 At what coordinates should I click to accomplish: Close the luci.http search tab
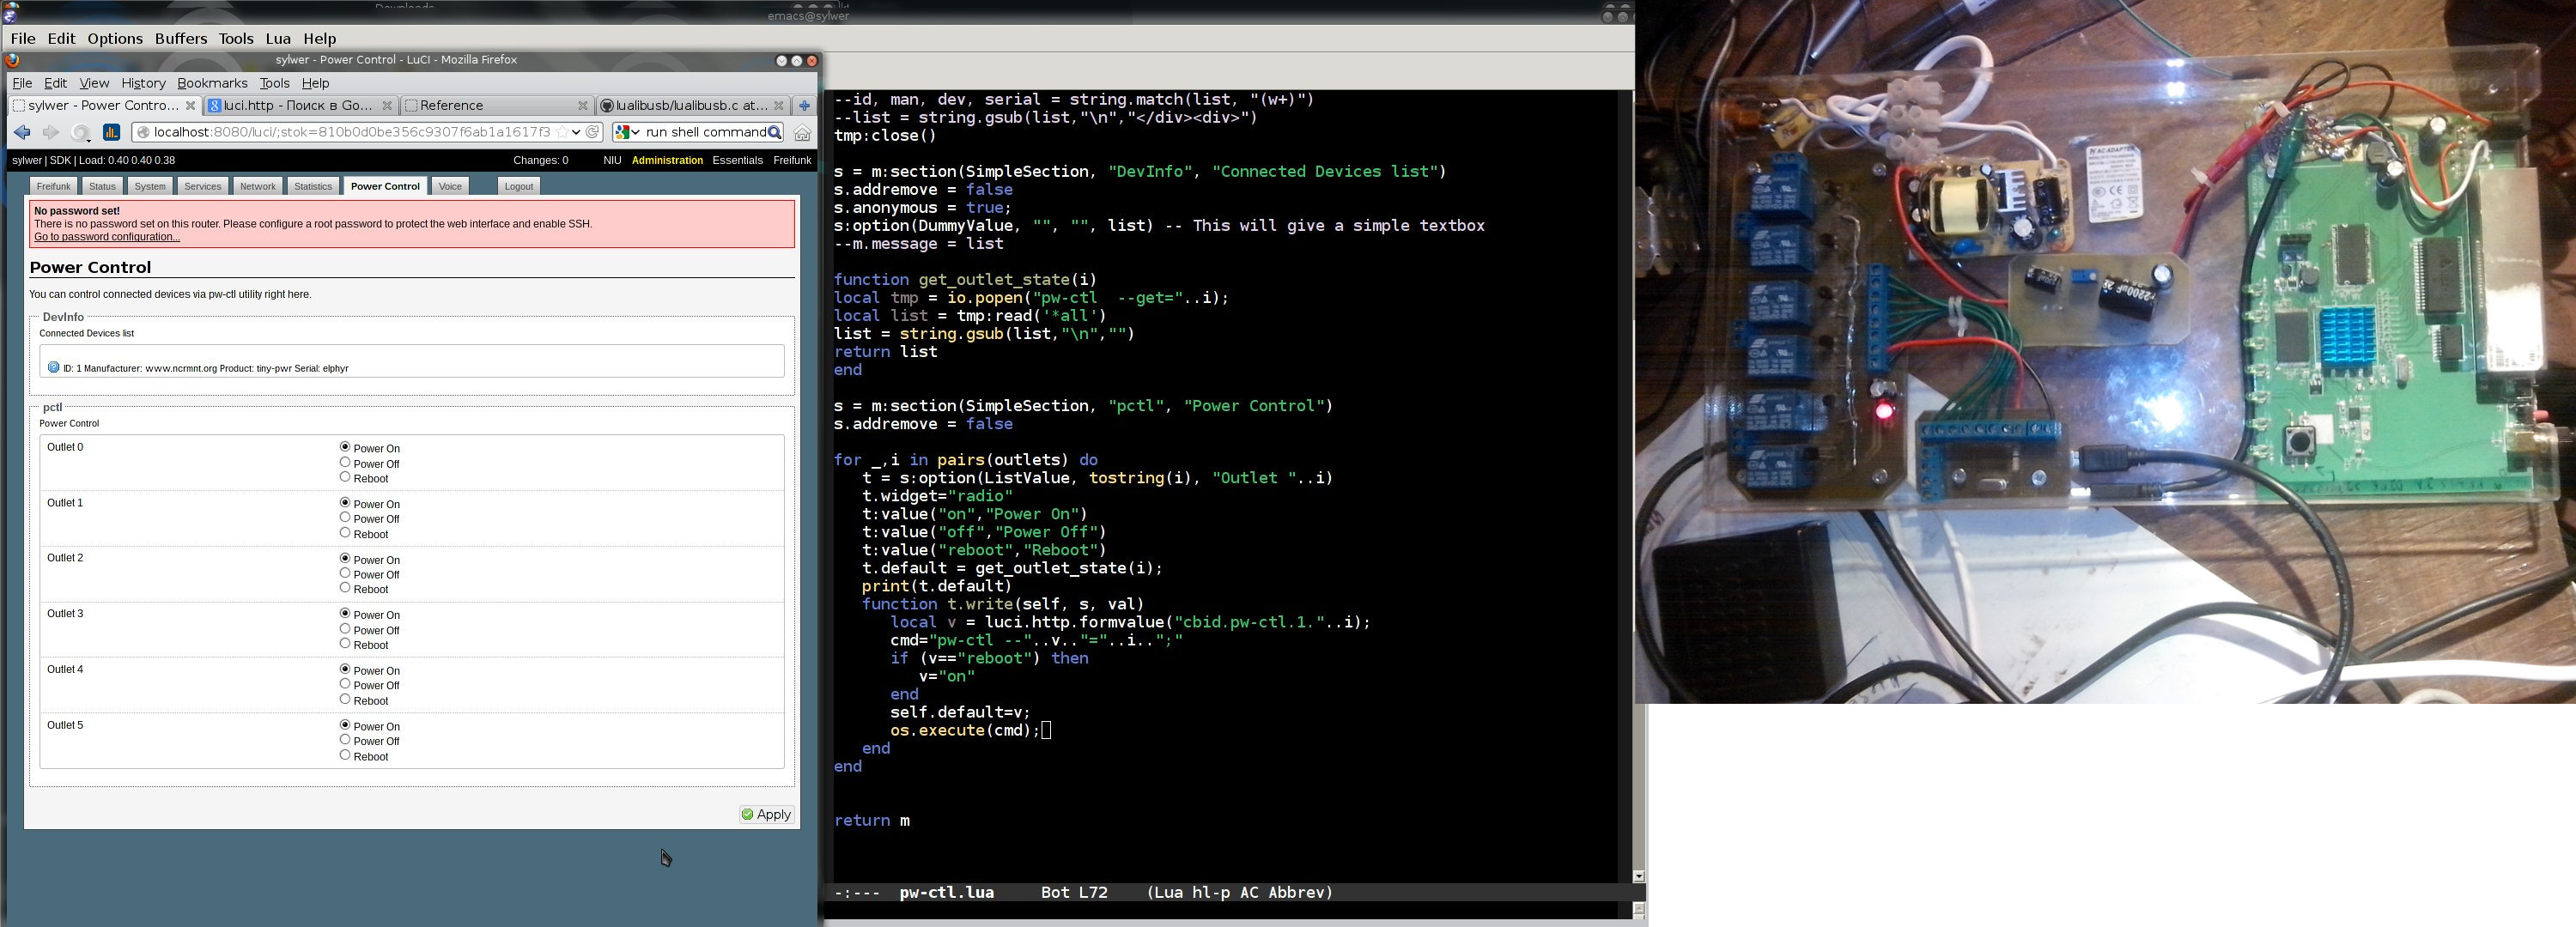click(x=387, y=105)
